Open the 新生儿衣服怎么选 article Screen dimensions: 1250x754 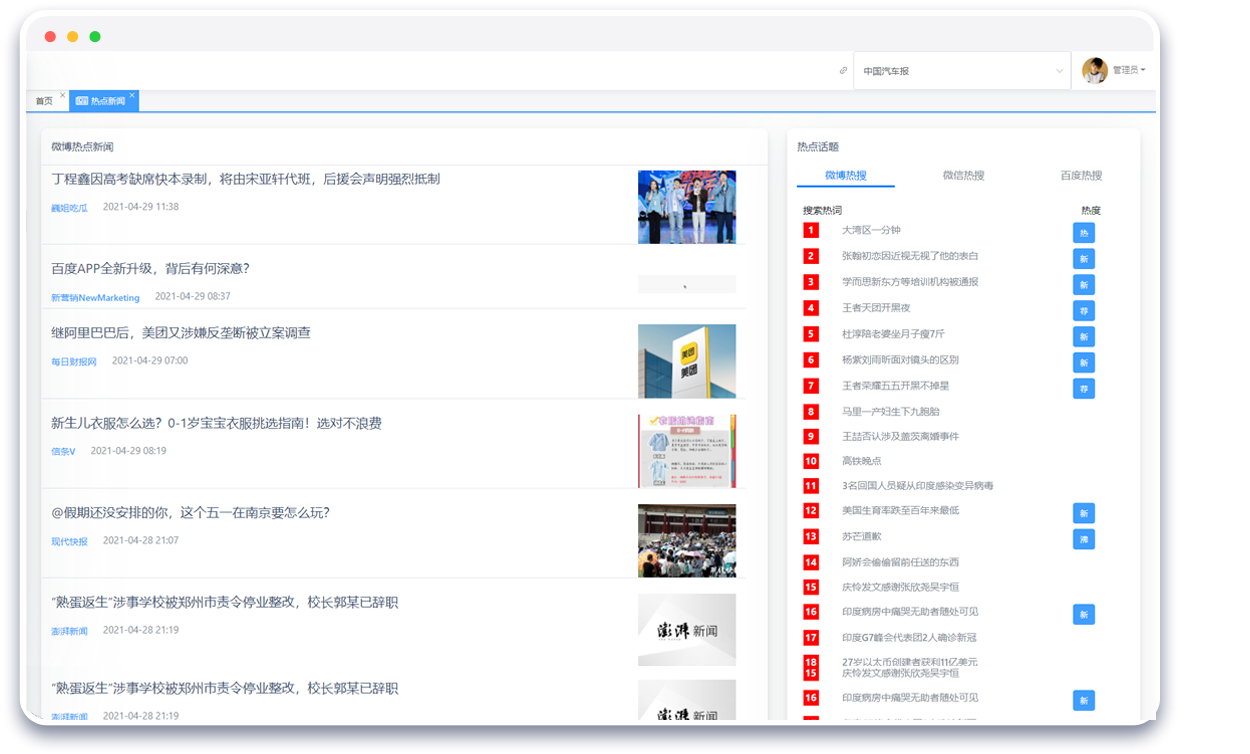pyautogui.click(x=216, y=423)
